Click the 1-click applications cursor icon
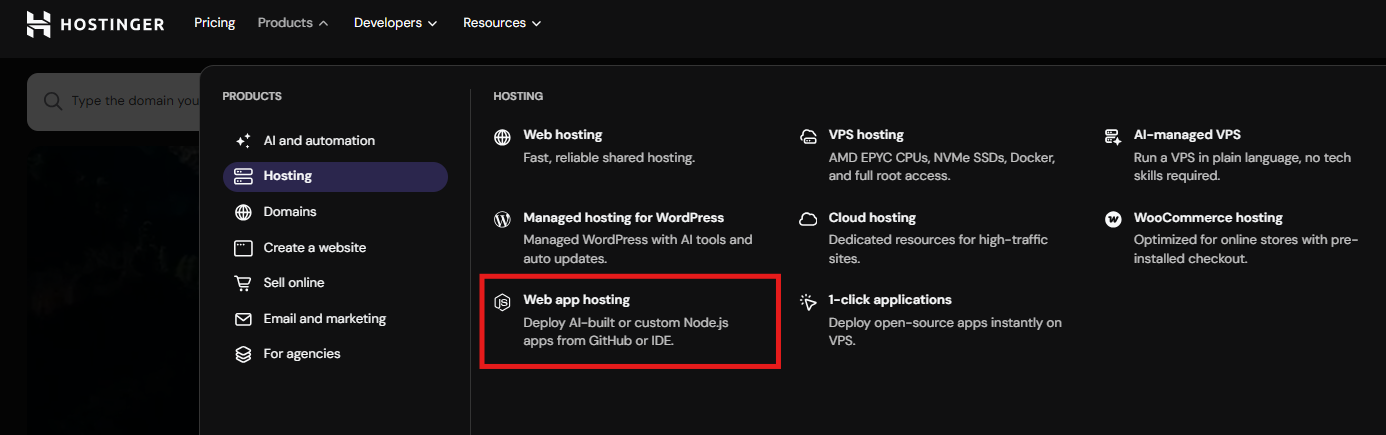 coord(809,301)
